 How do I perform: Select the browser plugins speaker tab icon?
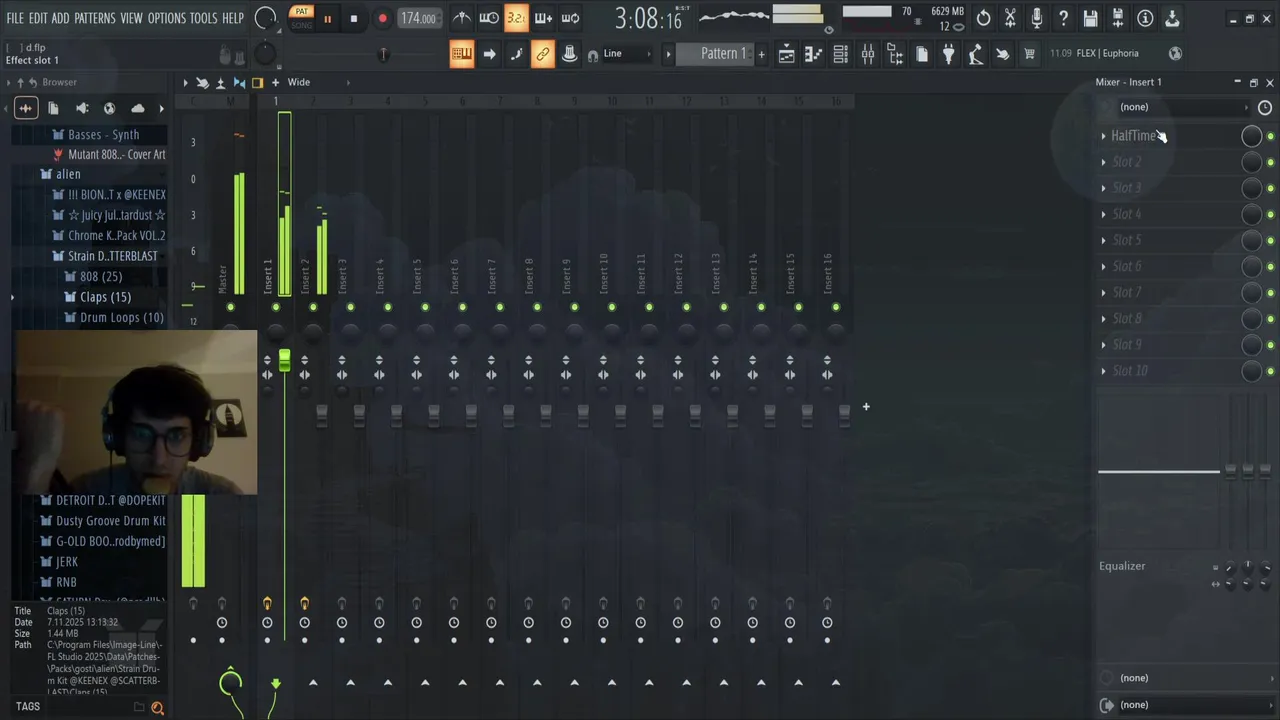[x=82, y=108]
